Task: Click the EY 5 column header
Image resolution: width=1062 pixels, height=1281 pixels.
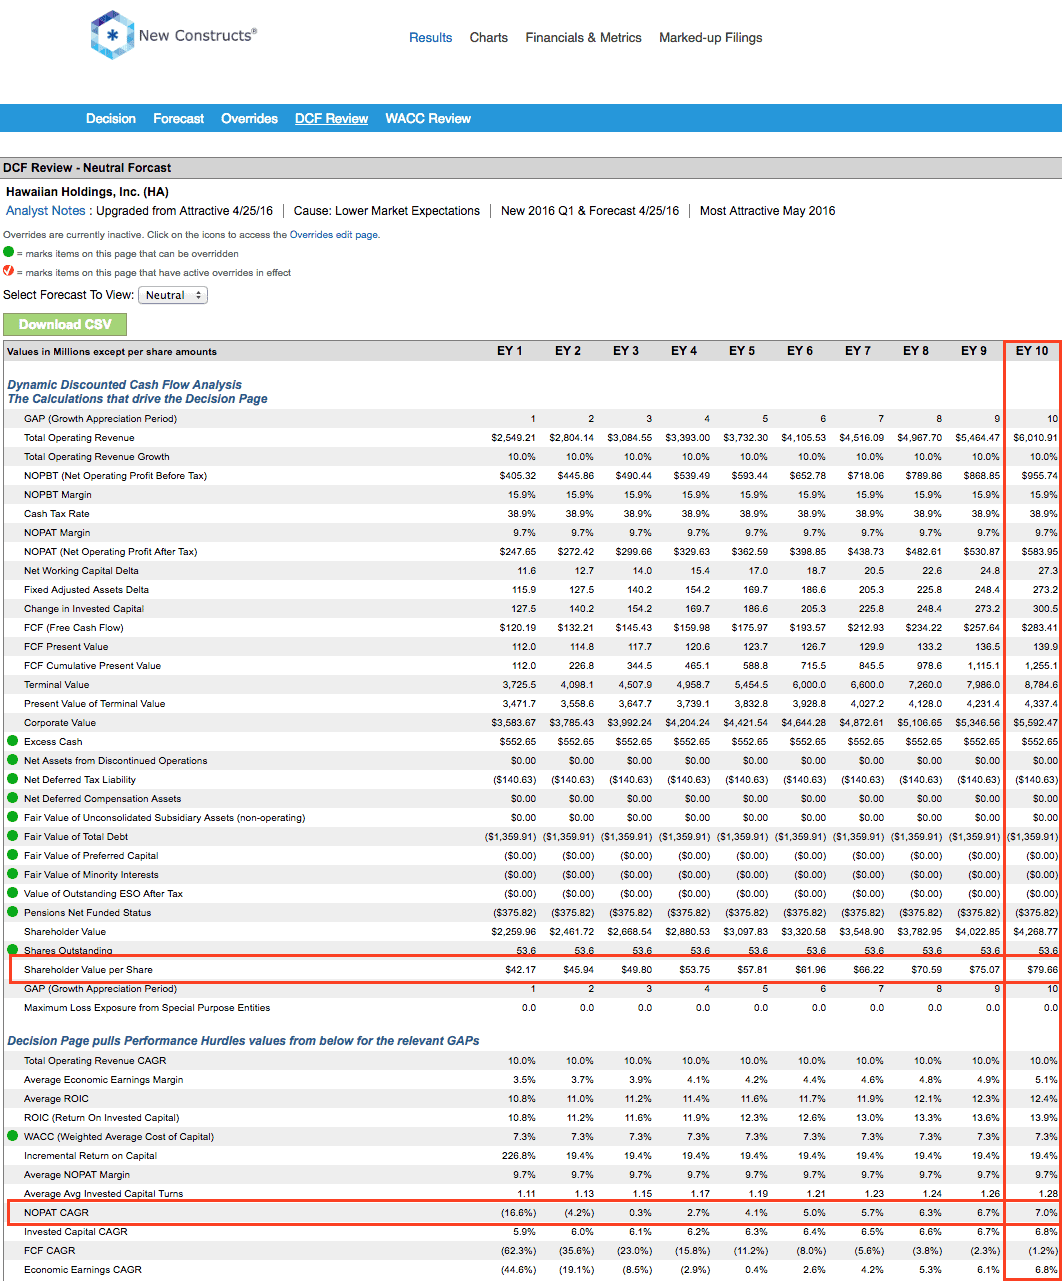Action: coord(742,351)
